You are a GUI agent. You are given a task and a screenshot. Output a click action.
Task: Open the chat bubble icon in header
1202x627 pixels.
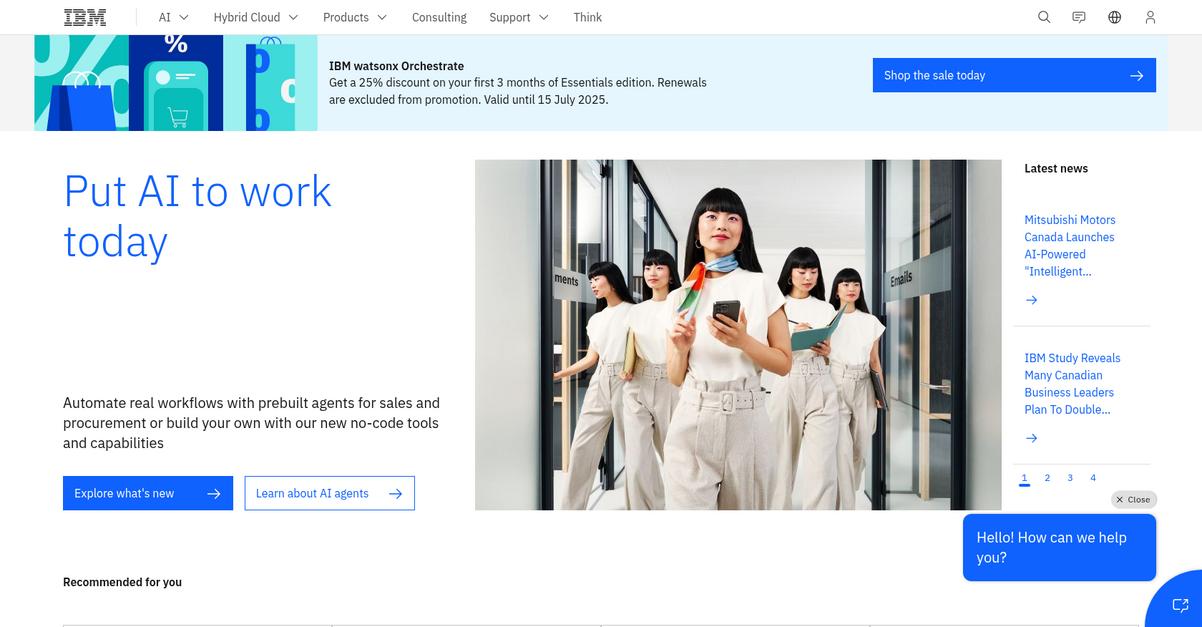pos(1079,17)
